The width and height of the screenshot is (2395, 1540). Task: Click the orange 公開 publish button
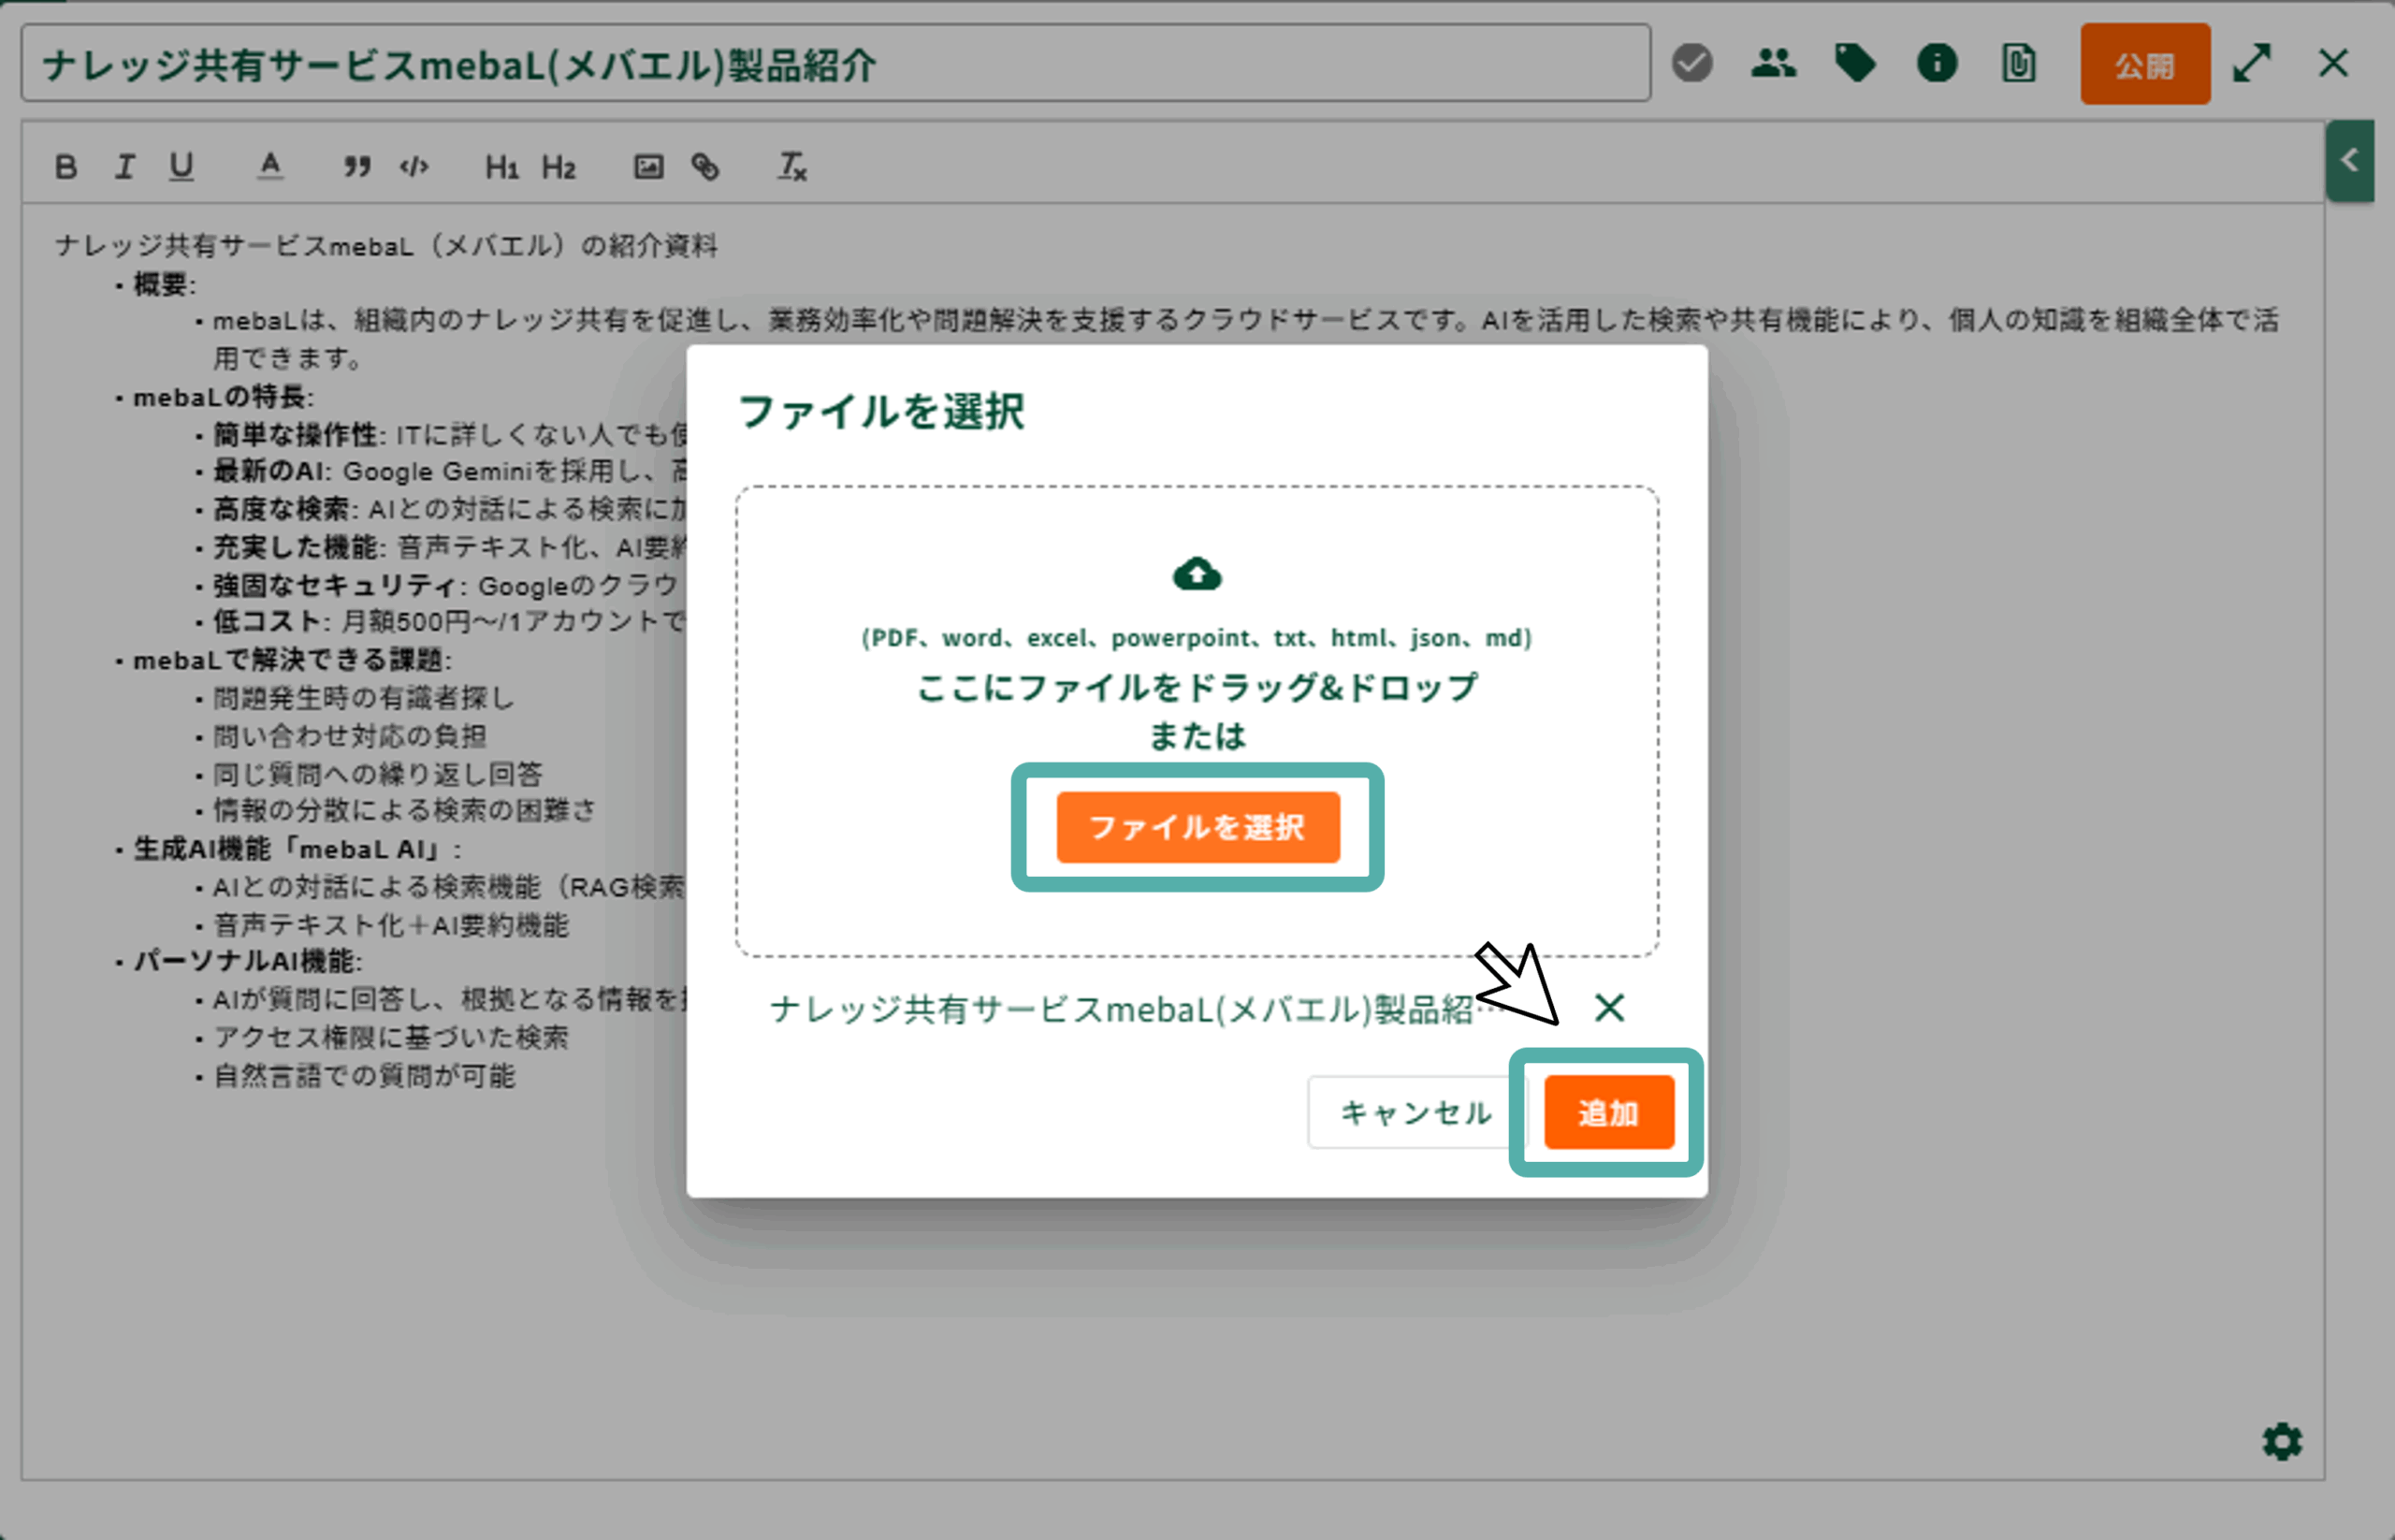coord(2145,65)
